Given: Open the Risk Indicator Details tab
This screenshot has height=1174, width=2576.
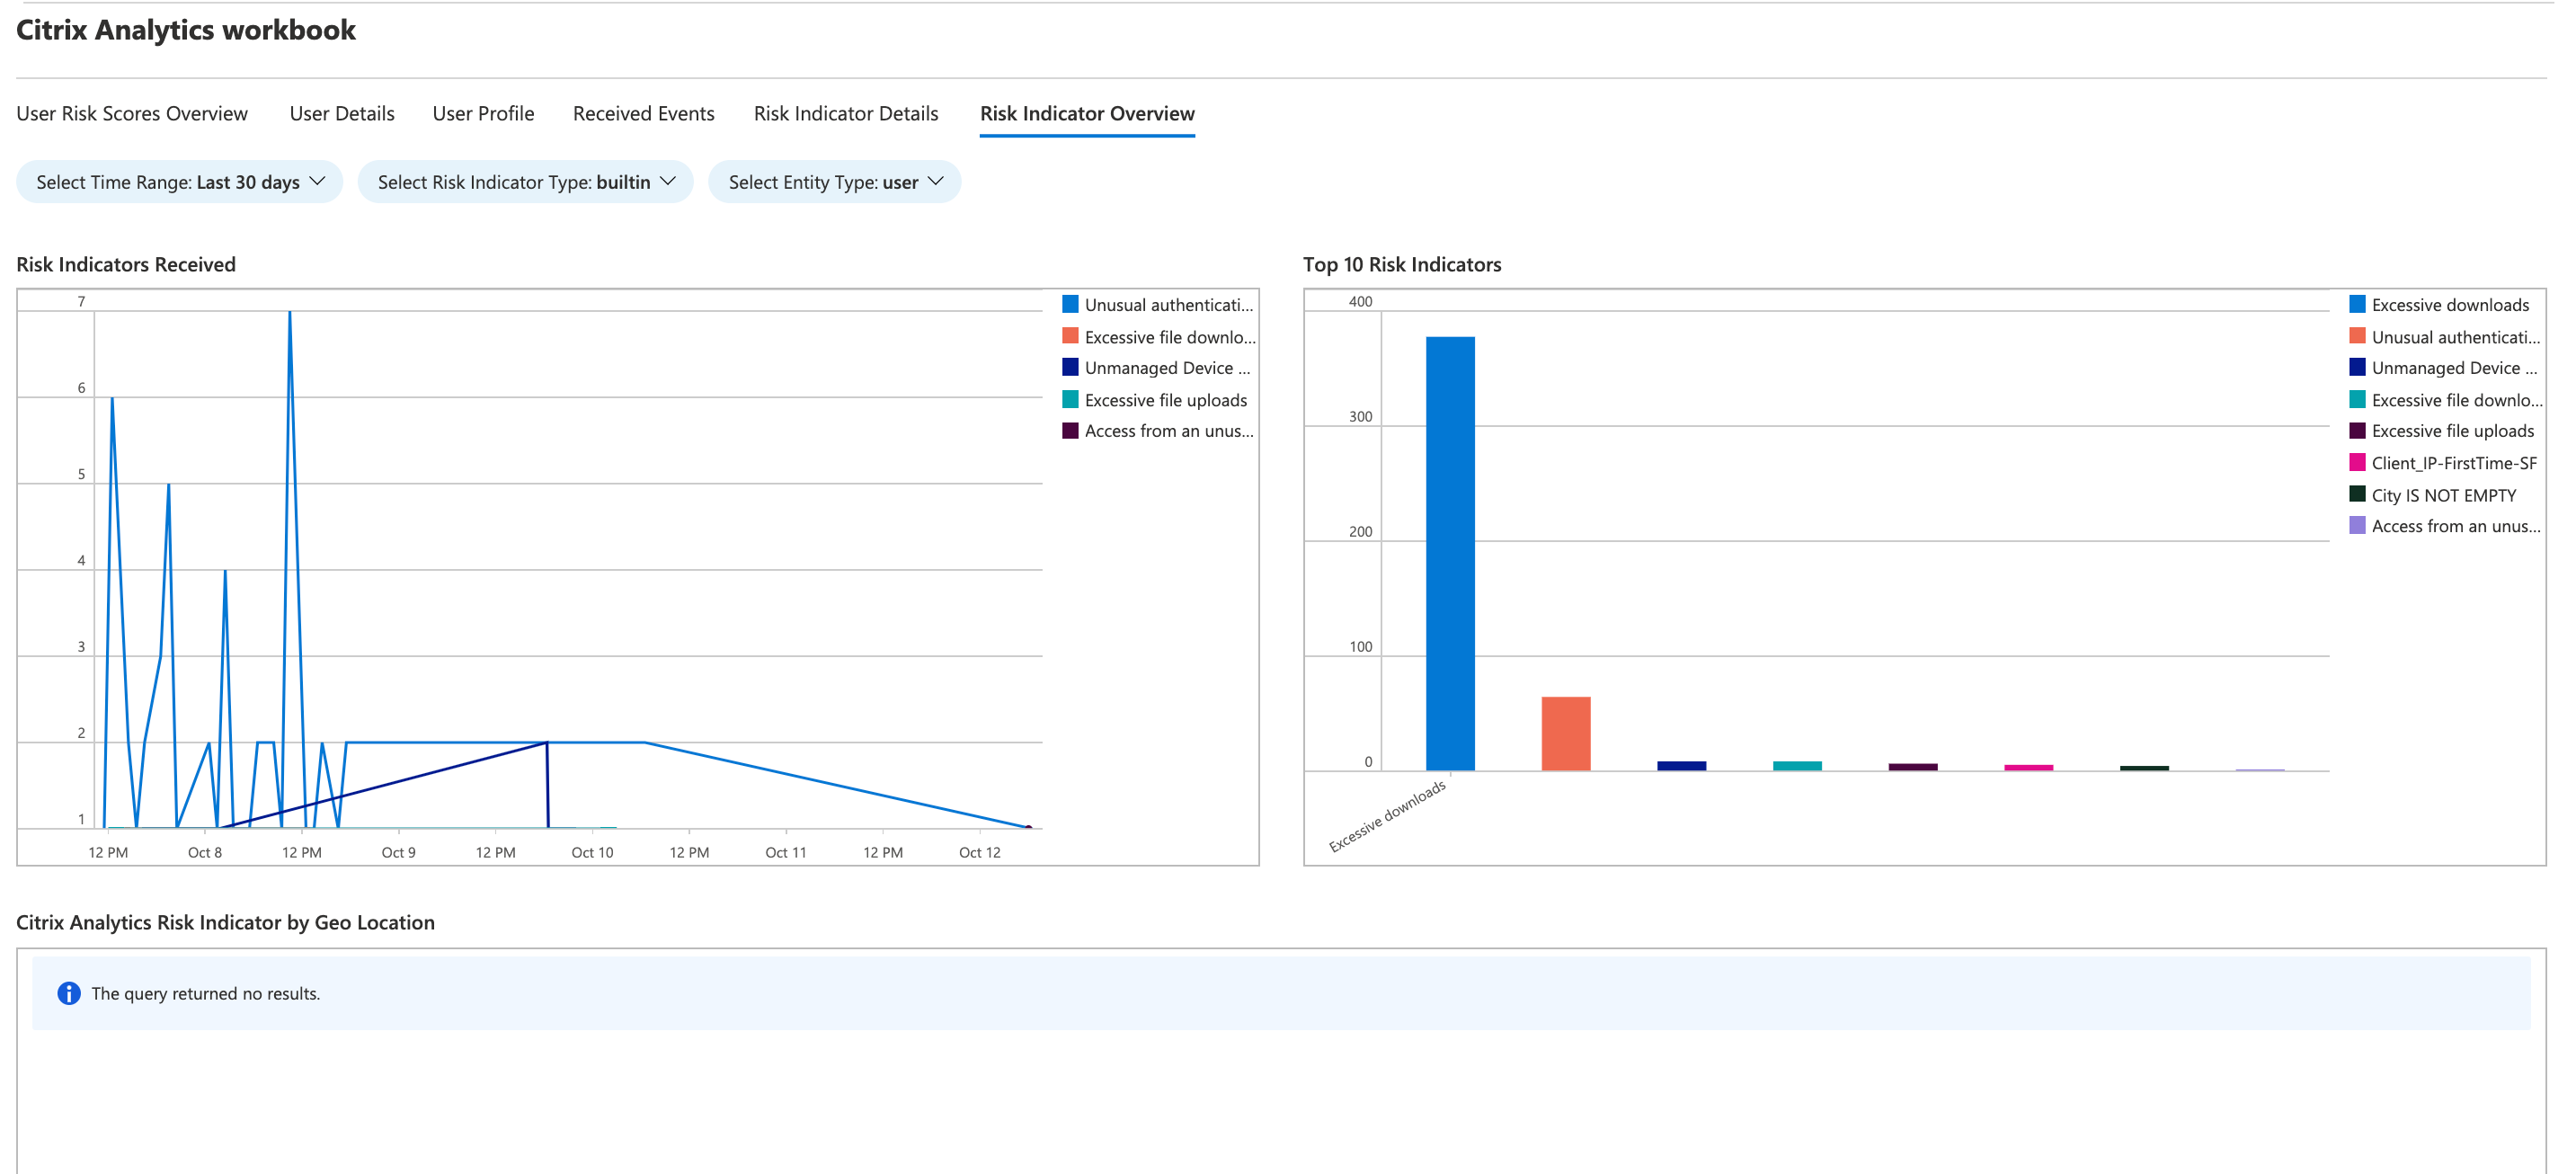Looking at the screenshot, I should tap(845, 114).
